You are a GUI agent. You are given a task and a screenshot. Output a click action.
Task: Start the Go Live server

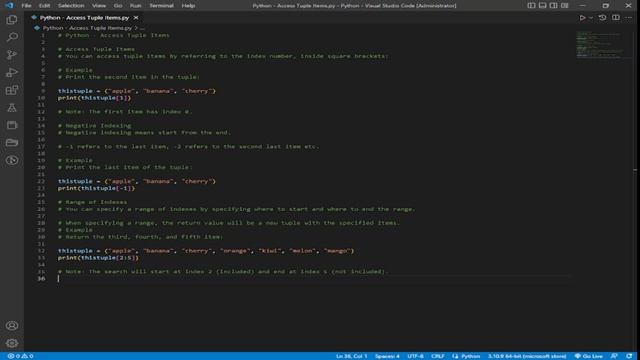[x=589, y=356]
